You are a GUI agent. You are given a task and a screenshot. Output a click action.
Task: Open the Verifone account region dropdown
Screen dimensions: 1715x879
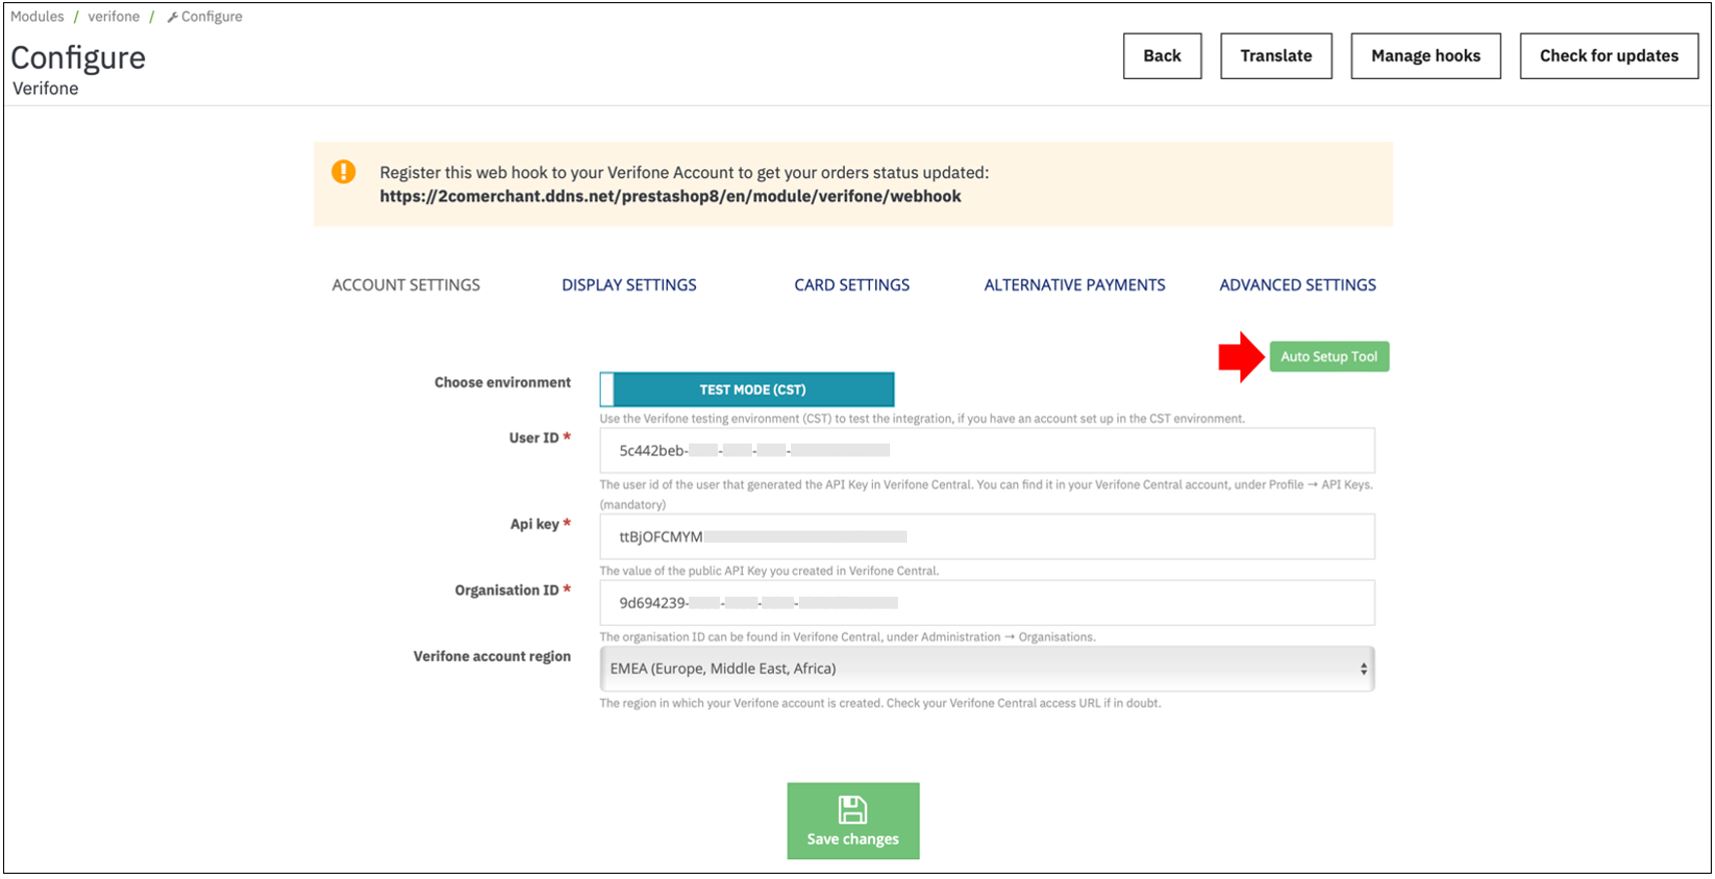click(x=987, y=669)
